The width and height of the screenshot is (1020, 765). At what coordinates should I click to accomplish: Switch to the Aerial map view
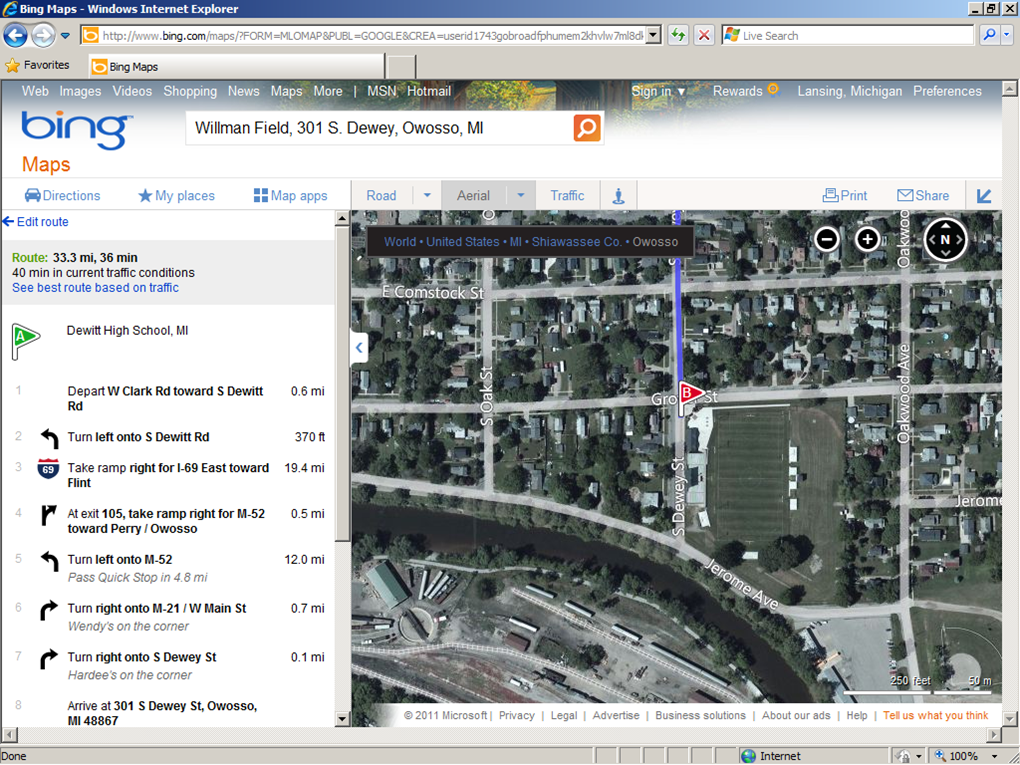click(x=473, y=195)
